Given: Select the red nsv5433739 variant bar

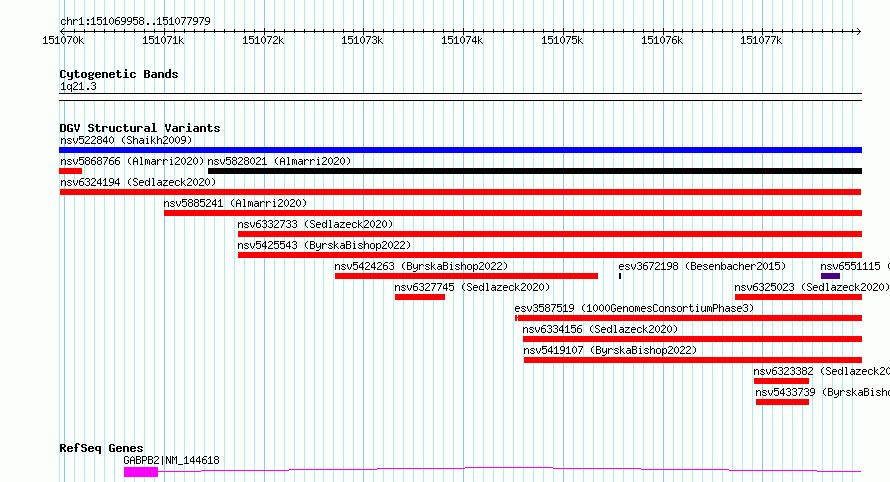Looking at the screenshot, I should [x=782, y=402].
